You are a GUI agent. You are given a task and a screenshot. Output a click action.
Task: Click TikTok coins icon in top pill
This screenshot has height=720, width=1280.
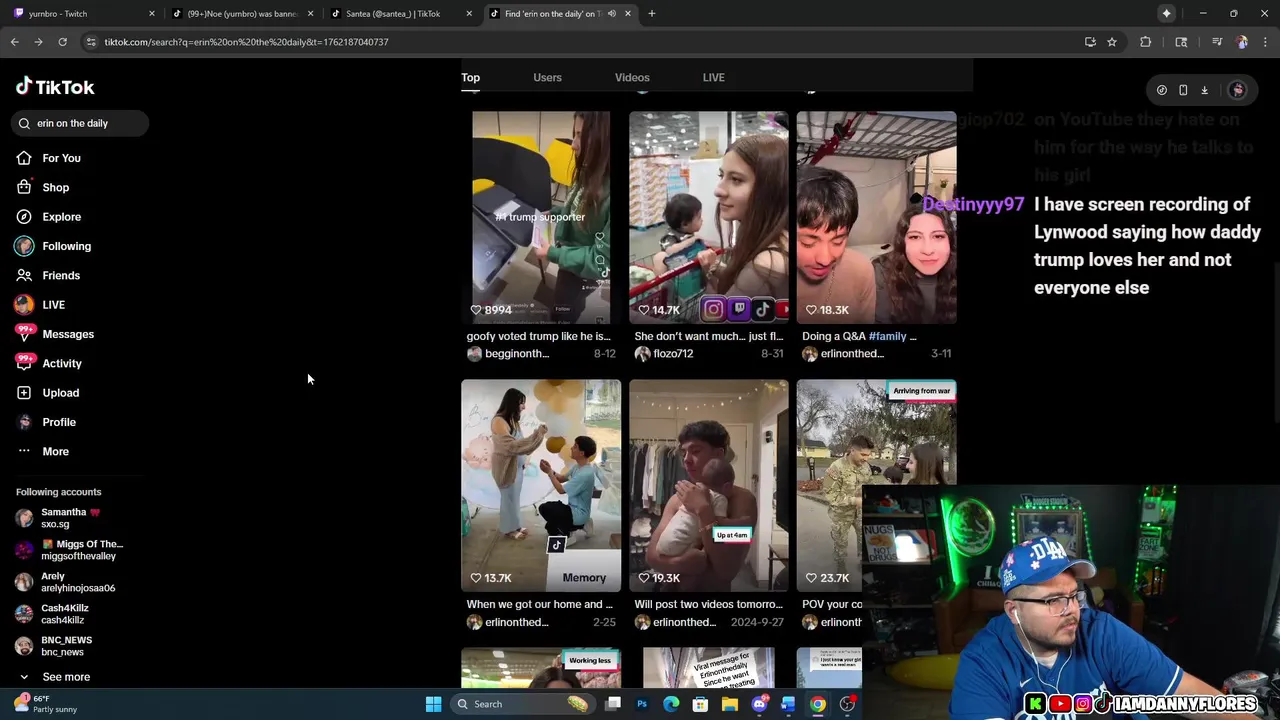(x=1161, y=90)
